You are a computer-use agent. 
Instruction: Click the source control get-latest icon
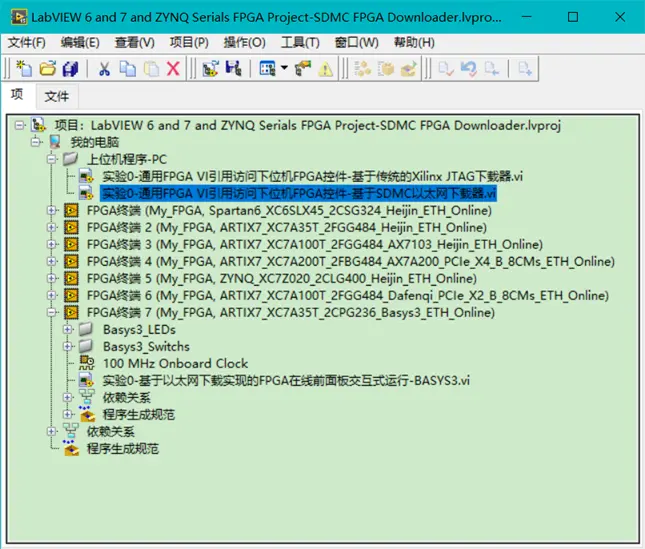point(492,68)
